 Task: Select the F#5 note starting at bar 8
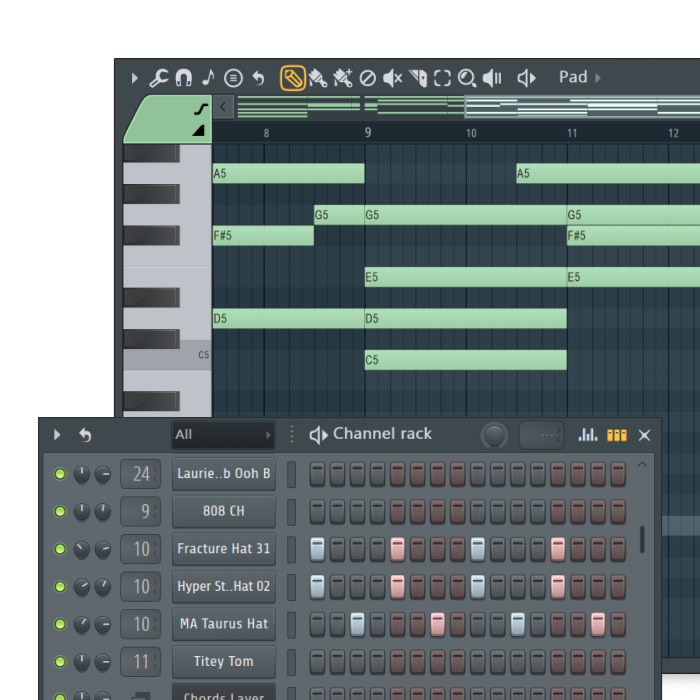263,235
